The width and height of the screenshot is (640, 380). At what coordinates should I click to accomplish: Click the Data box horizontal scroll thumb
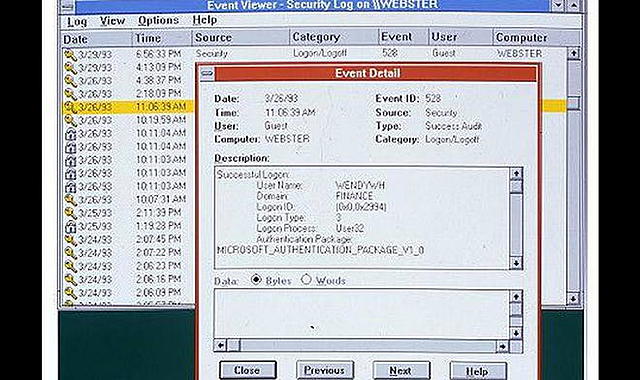pyautogui.click(x=233, y=346)
